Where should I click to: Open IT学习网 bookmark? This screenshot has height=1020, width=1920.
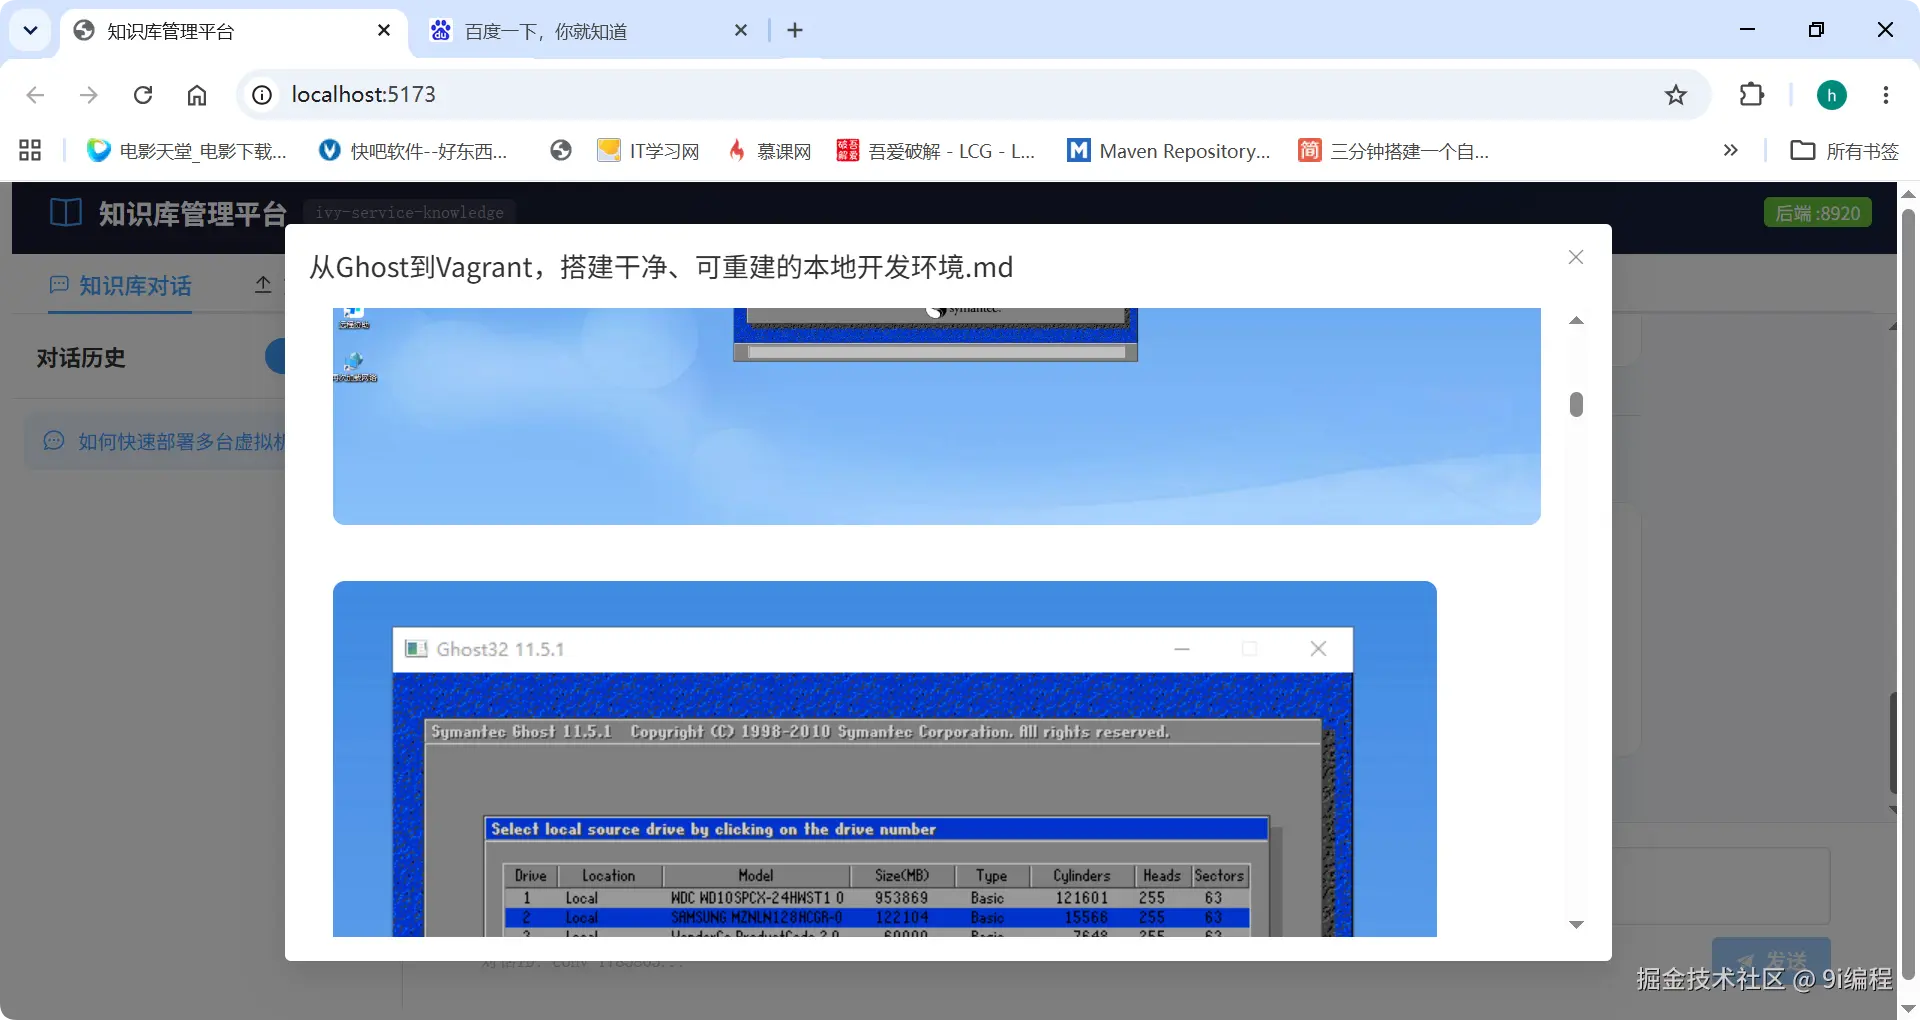click(x=648, y=151)
